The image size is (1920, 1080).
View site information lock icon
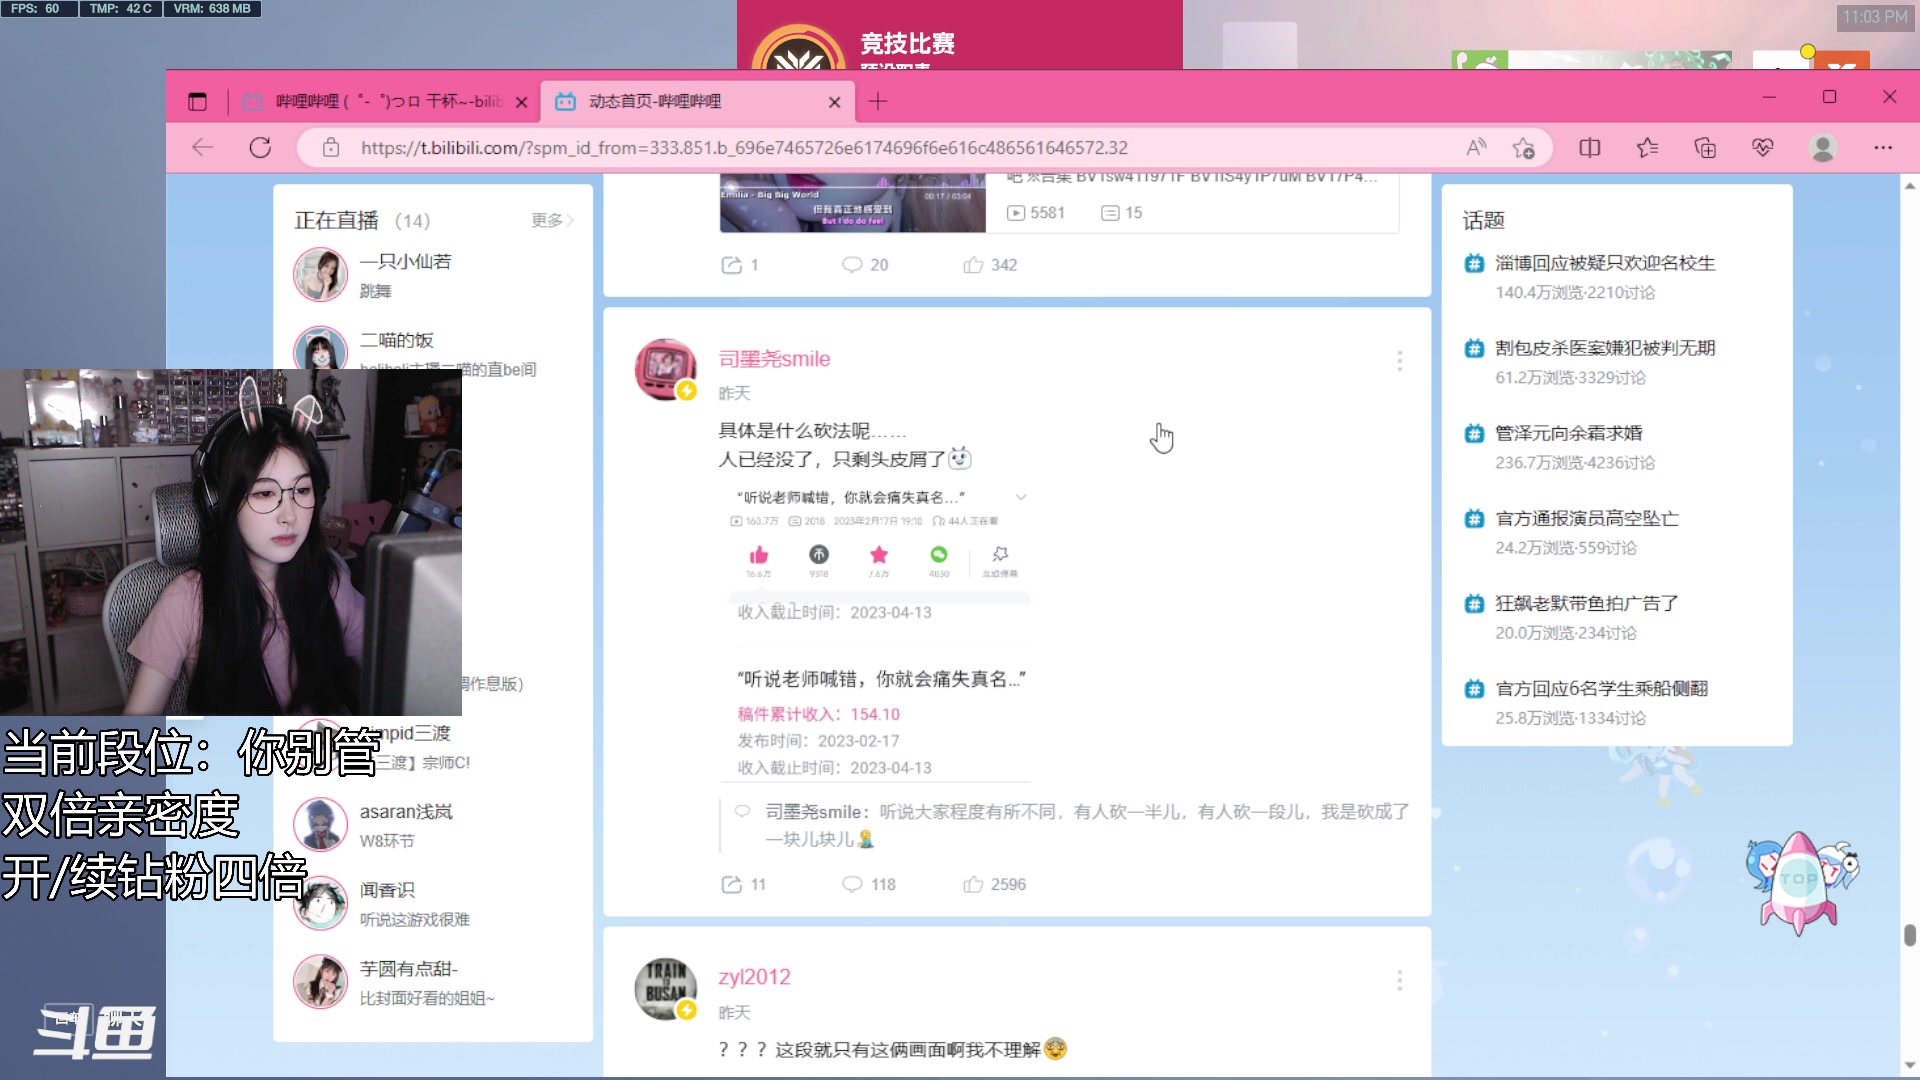click(x=331, y=148)
